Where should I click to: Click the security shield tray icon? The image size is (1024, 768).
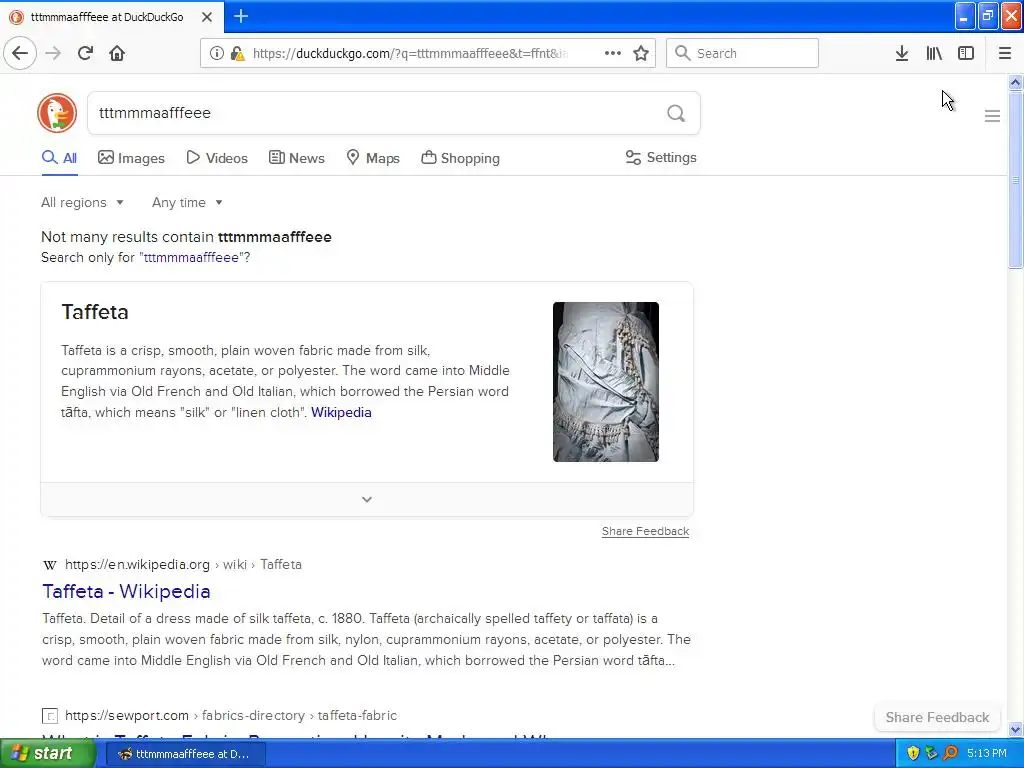pos(913,753)
